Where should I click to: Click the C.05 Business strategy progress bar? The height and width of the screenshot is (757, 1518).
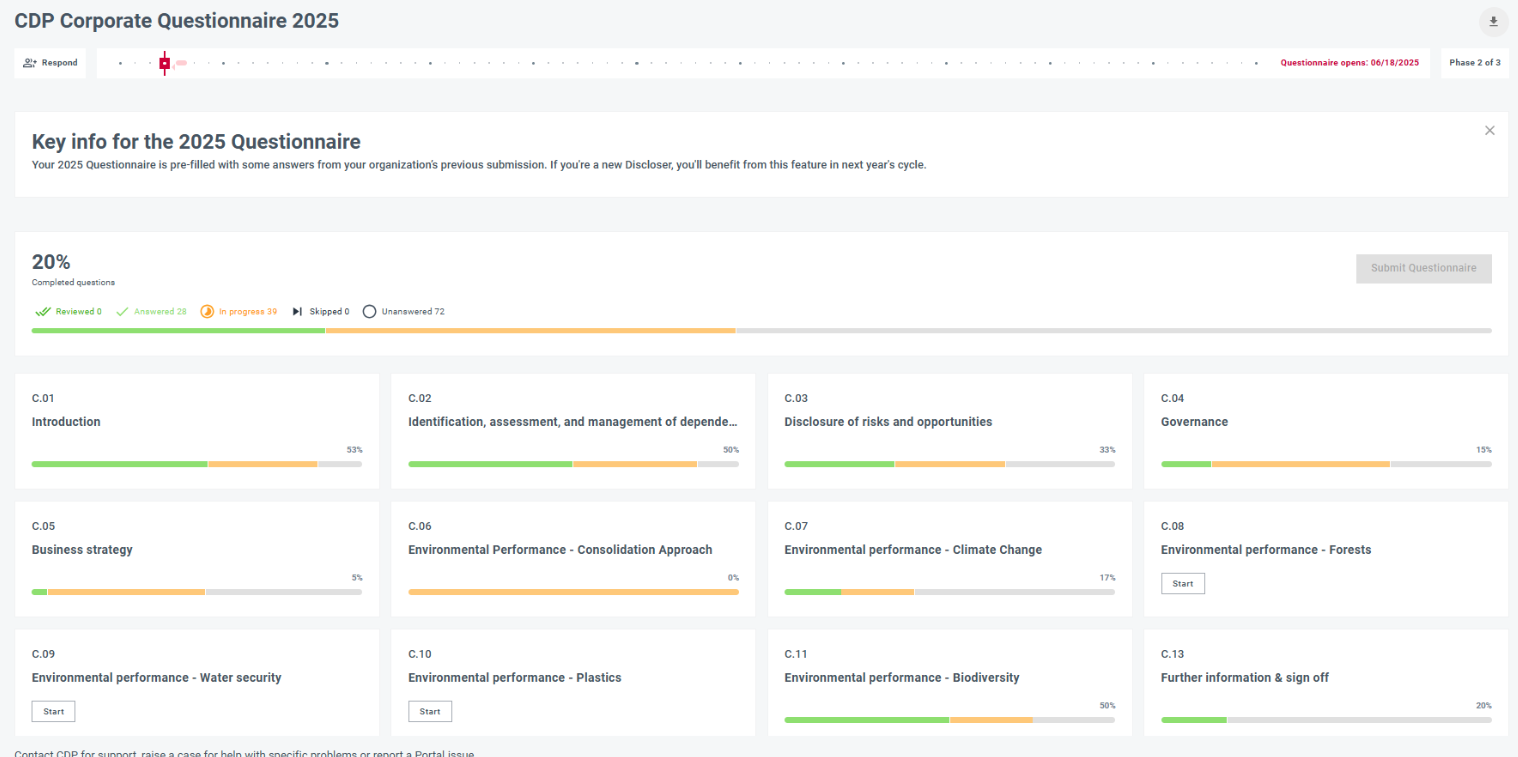[196, 592]
